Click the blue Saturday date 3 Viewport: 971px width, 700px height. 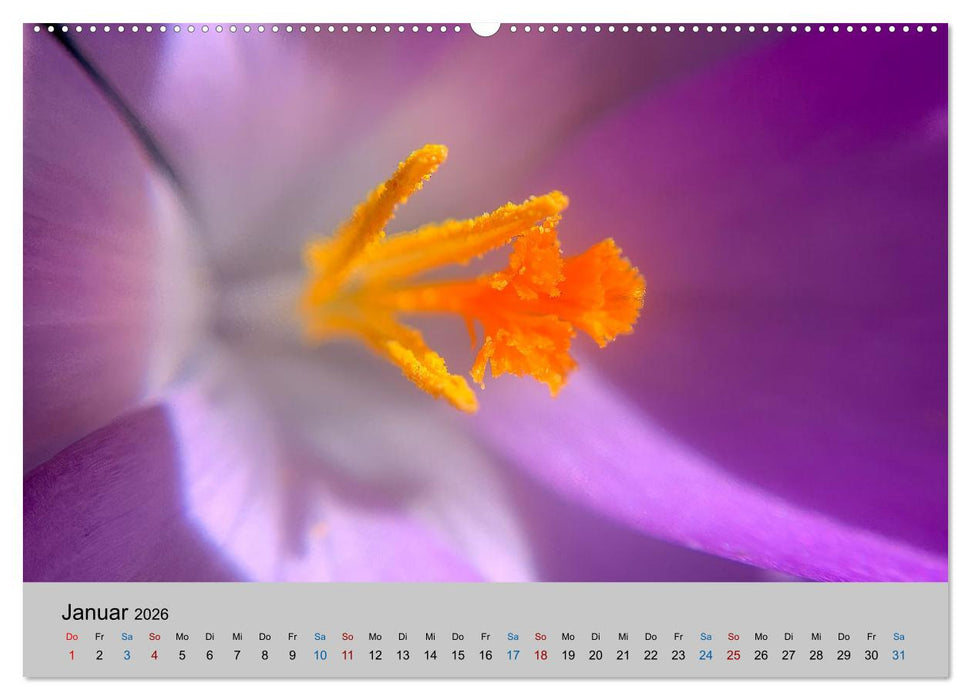point(125,656)
